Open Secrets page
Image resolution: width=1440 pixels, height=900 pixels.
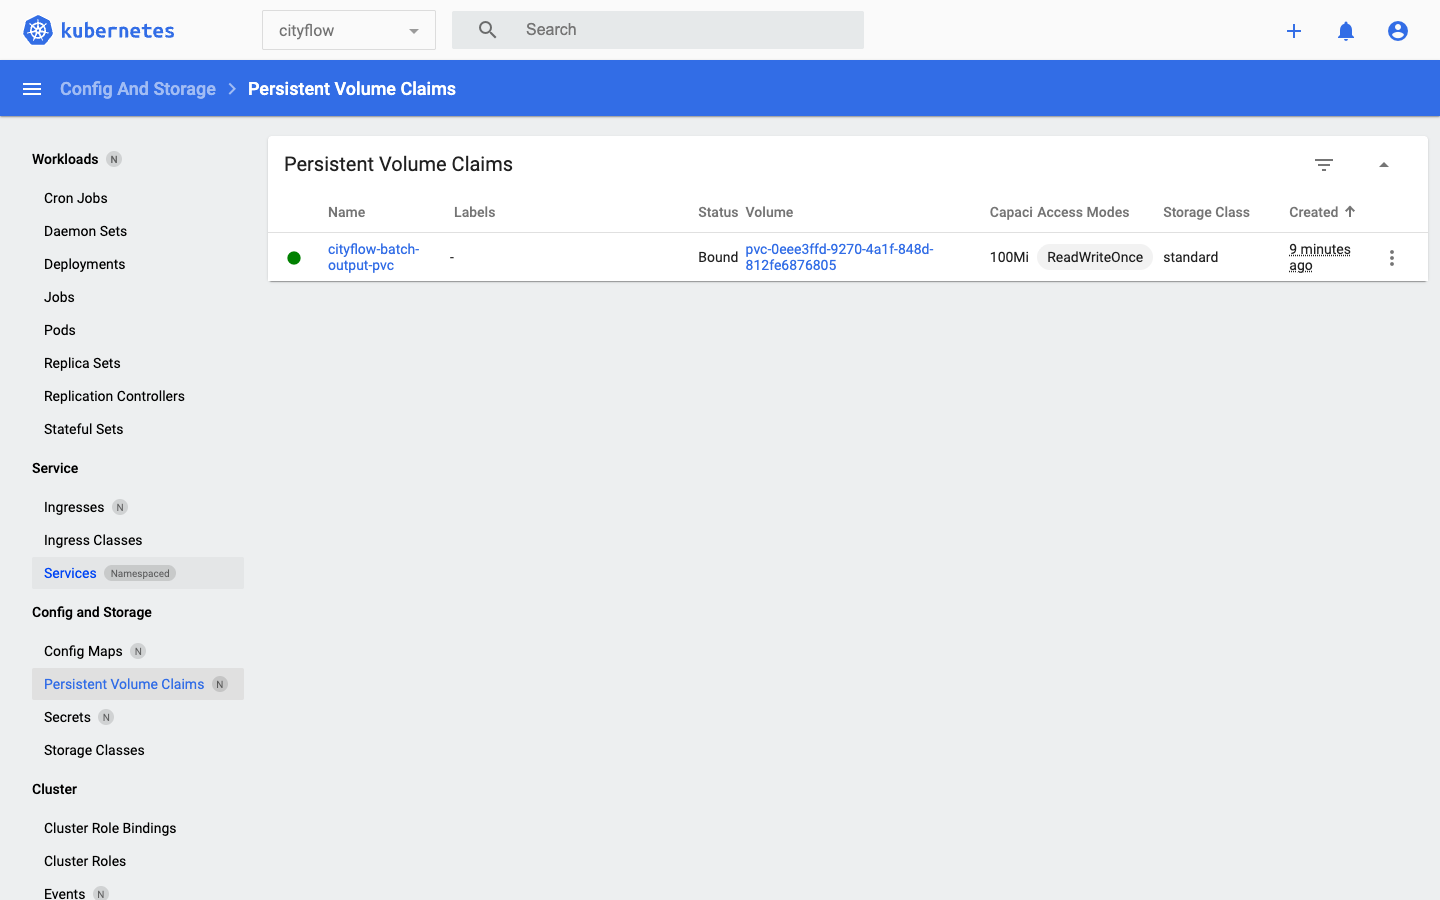coord(67,717)
